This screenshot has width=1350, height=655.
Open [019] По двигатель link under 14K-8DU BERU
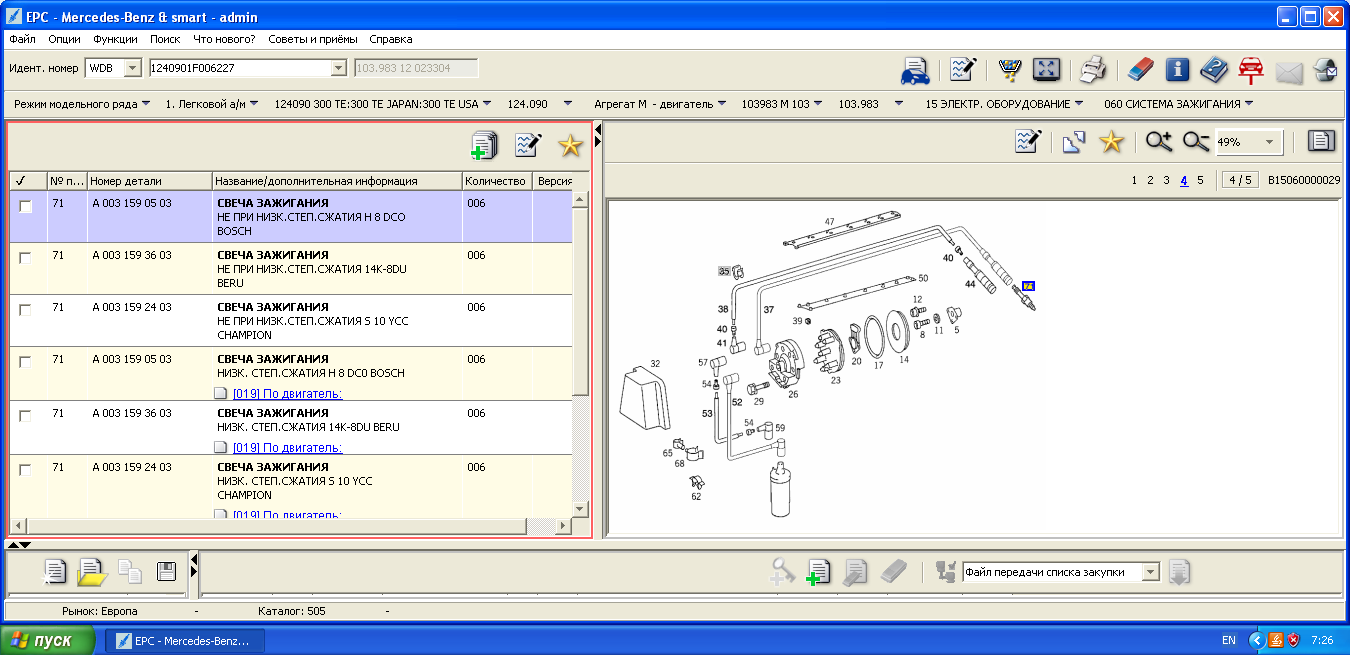tap(287, 448)
